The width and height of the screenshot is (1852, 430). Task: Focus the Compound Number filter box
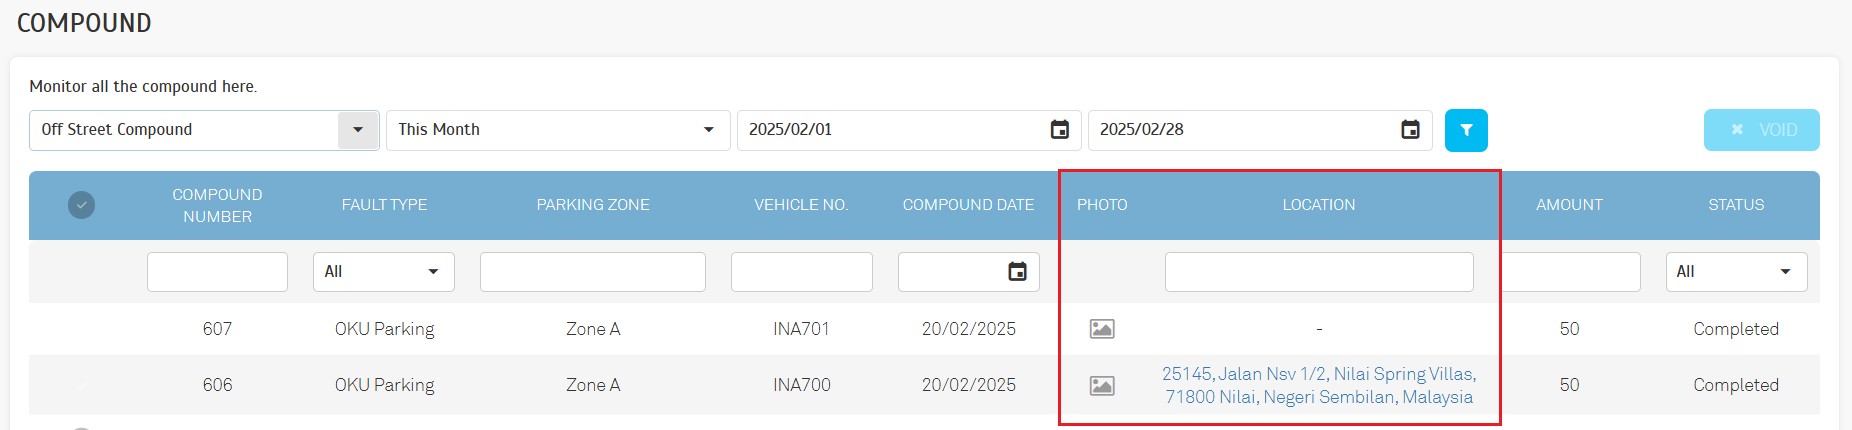click(217, 272)
